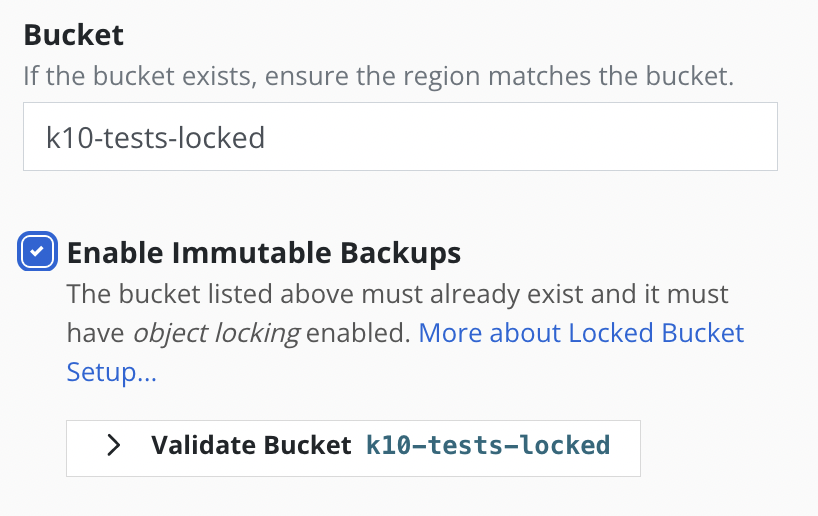
Task: Click the right-pointing arrow icon in Validate row
Action: coord(114,445)
